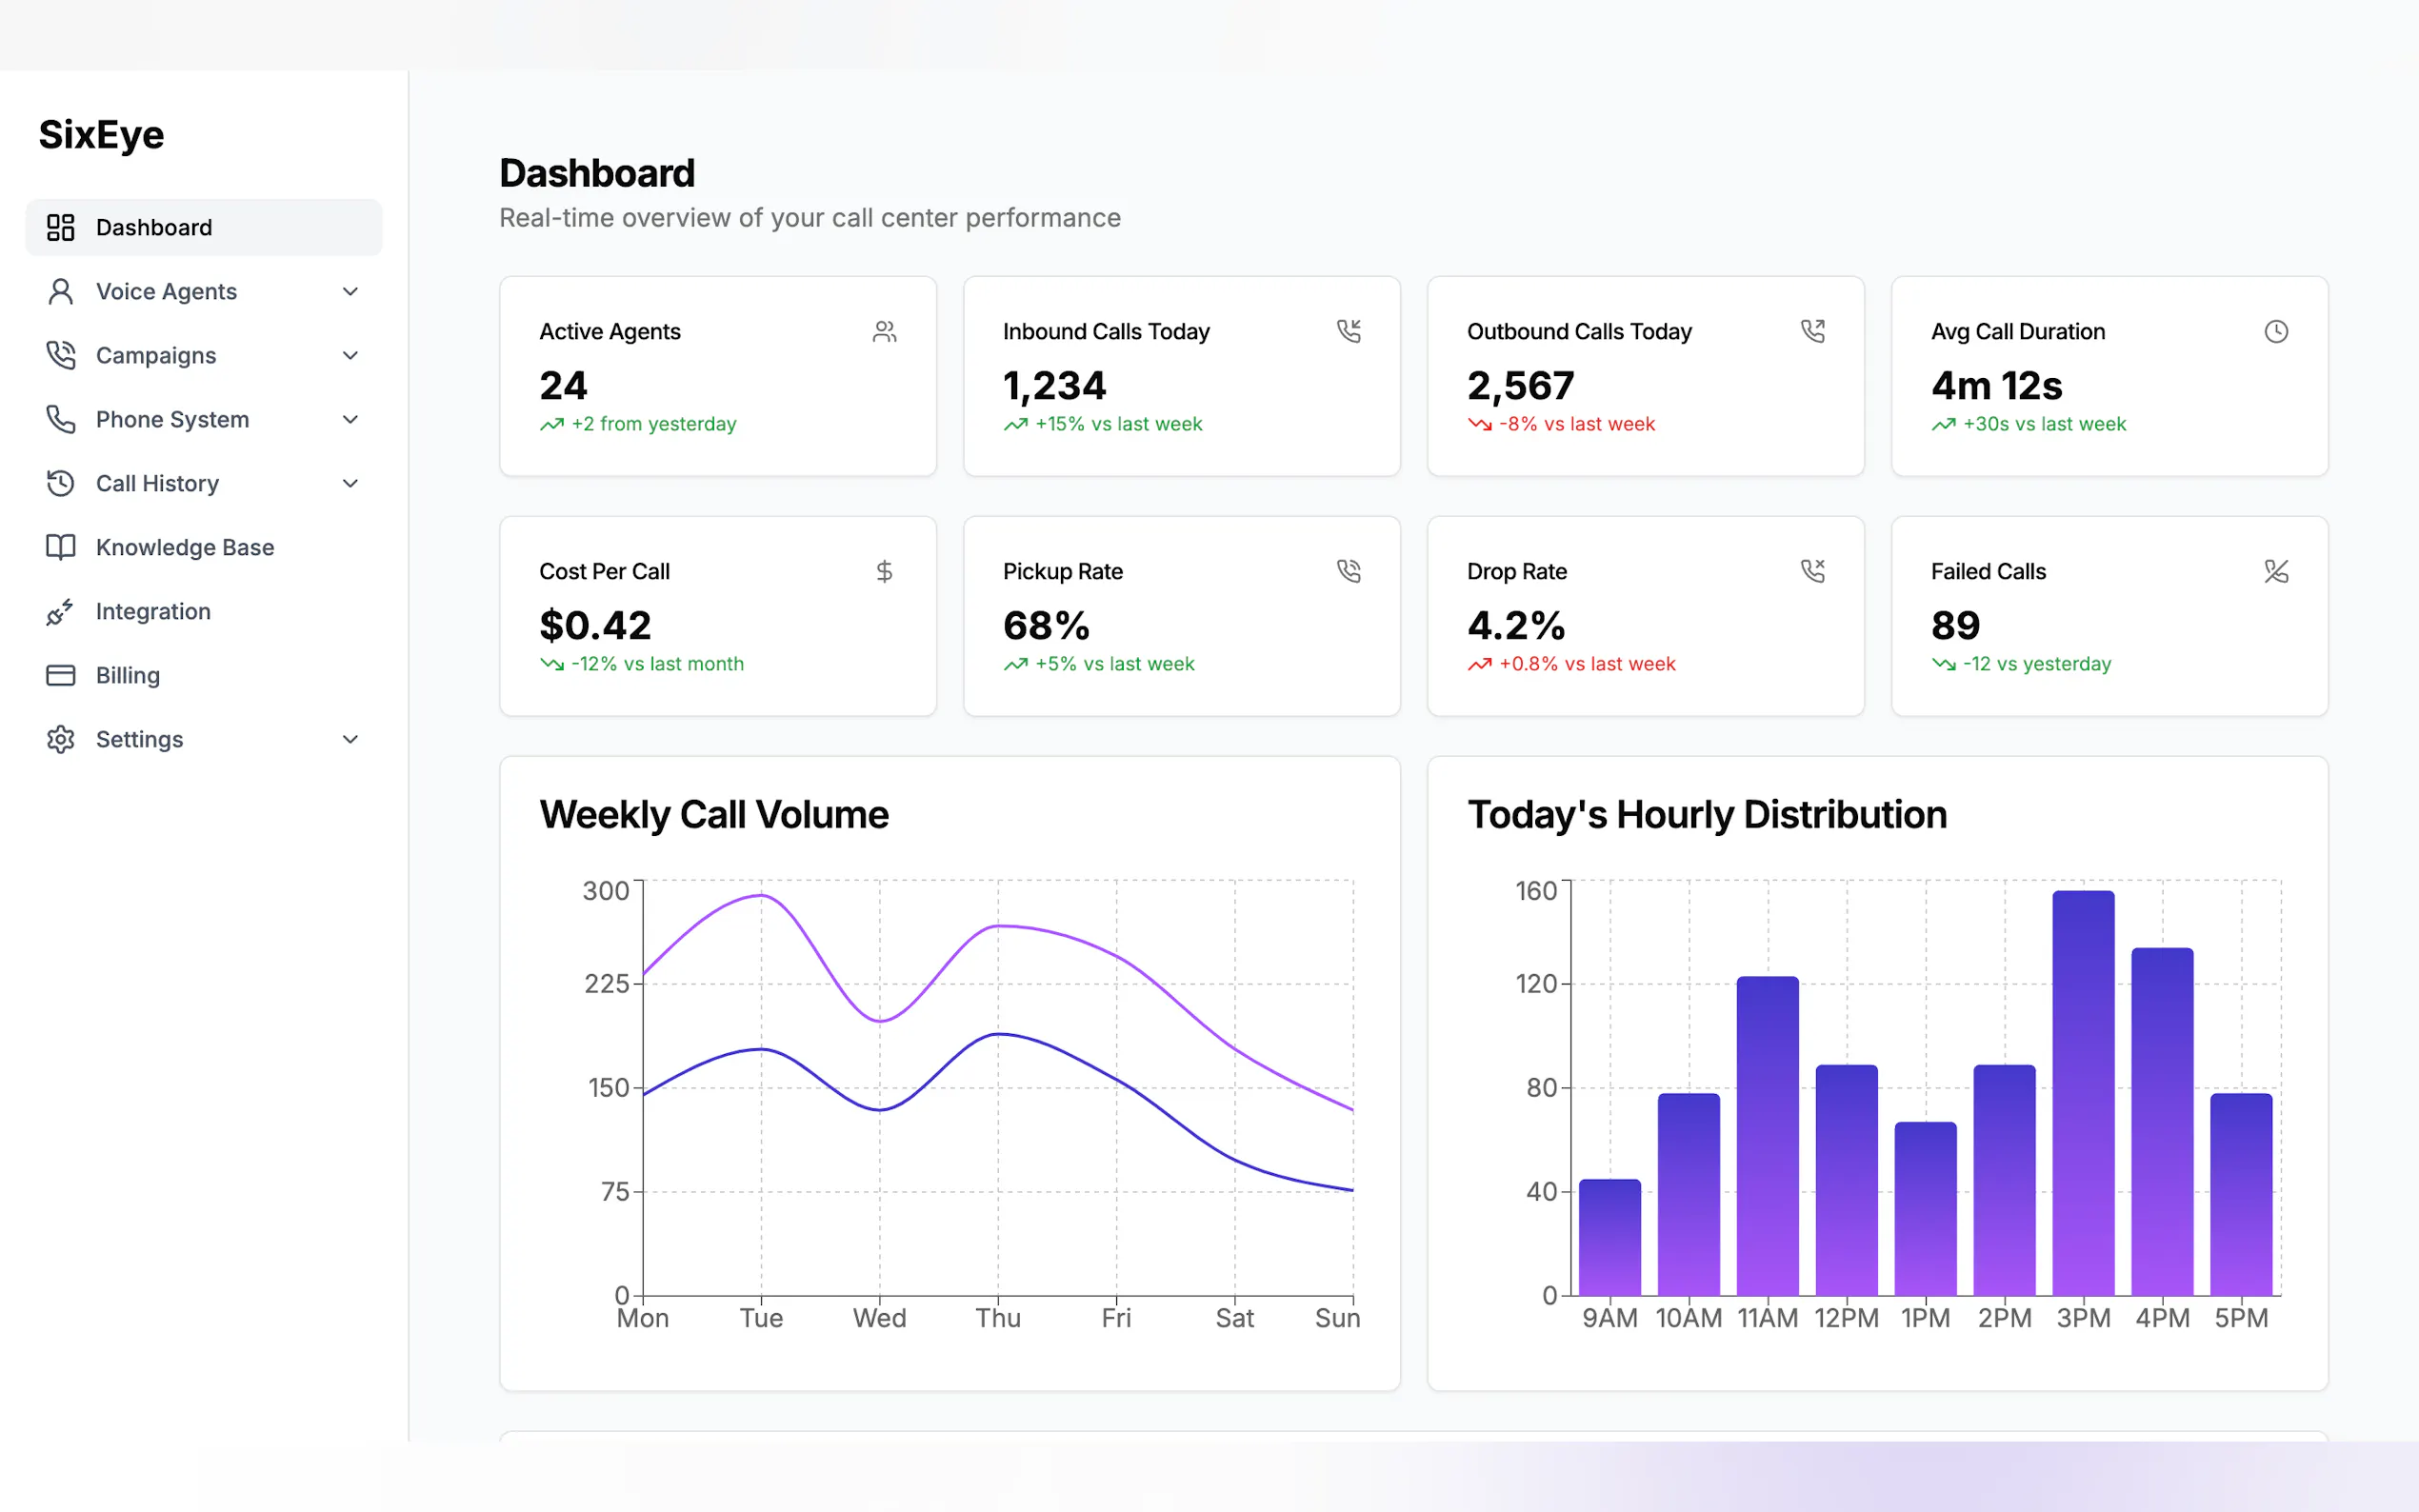This screenshot has width=2419, height=1512.
Task: Expand the Call History chevron
Action: point(350,483)
